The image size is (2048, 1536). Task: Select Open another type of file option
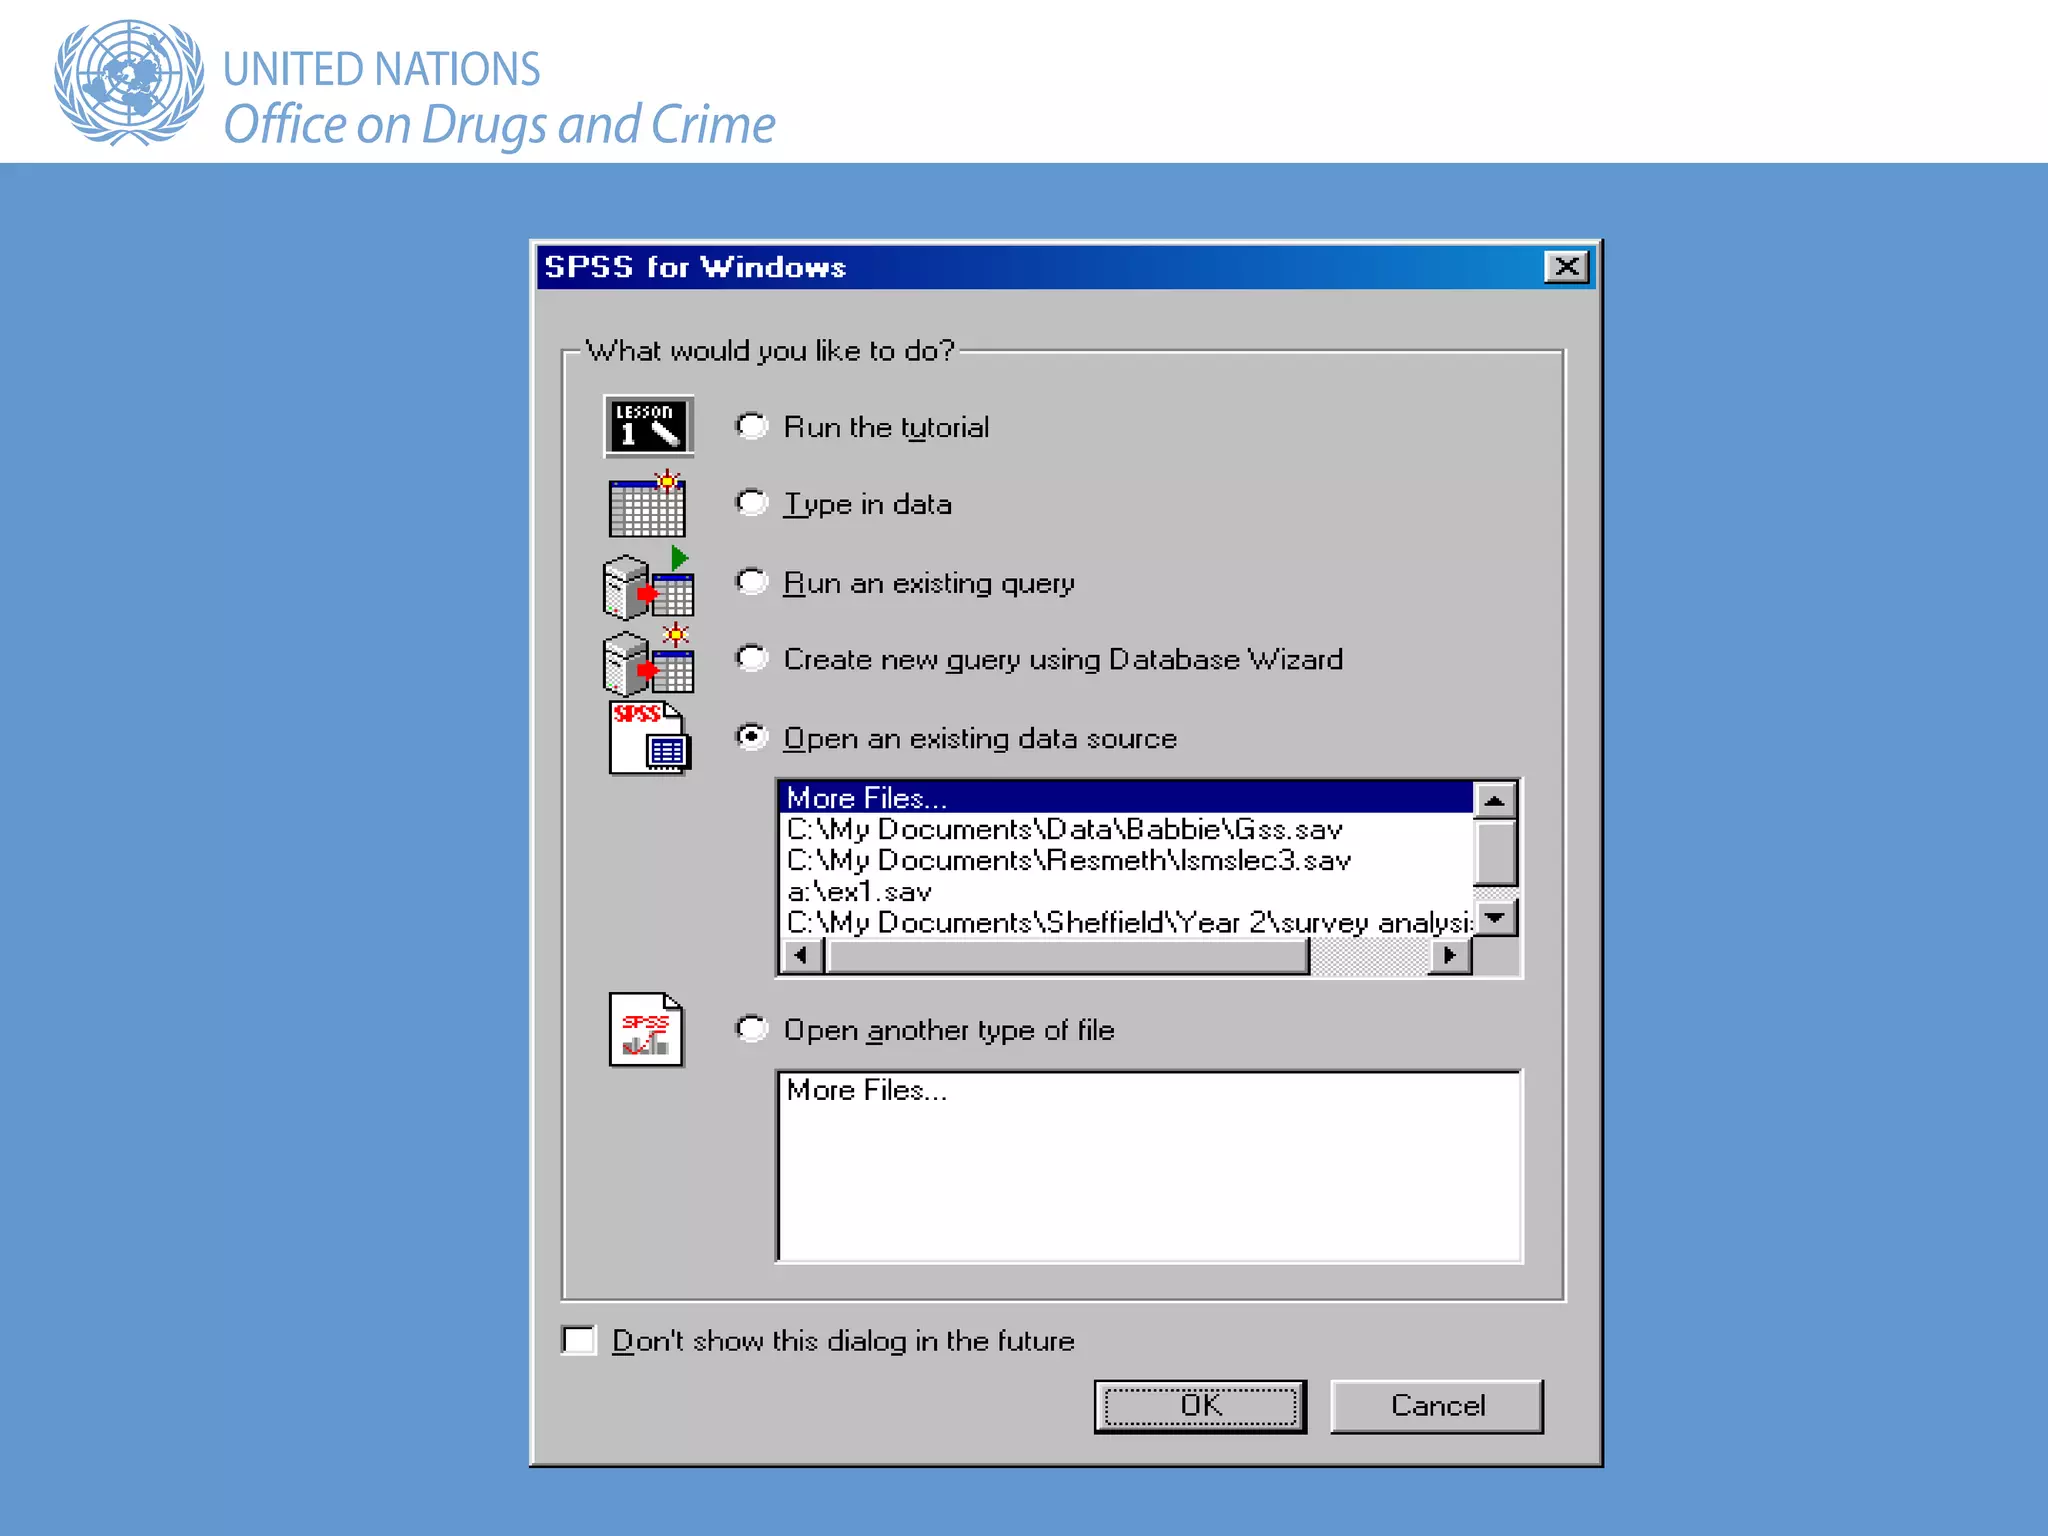coord(752,1029)
